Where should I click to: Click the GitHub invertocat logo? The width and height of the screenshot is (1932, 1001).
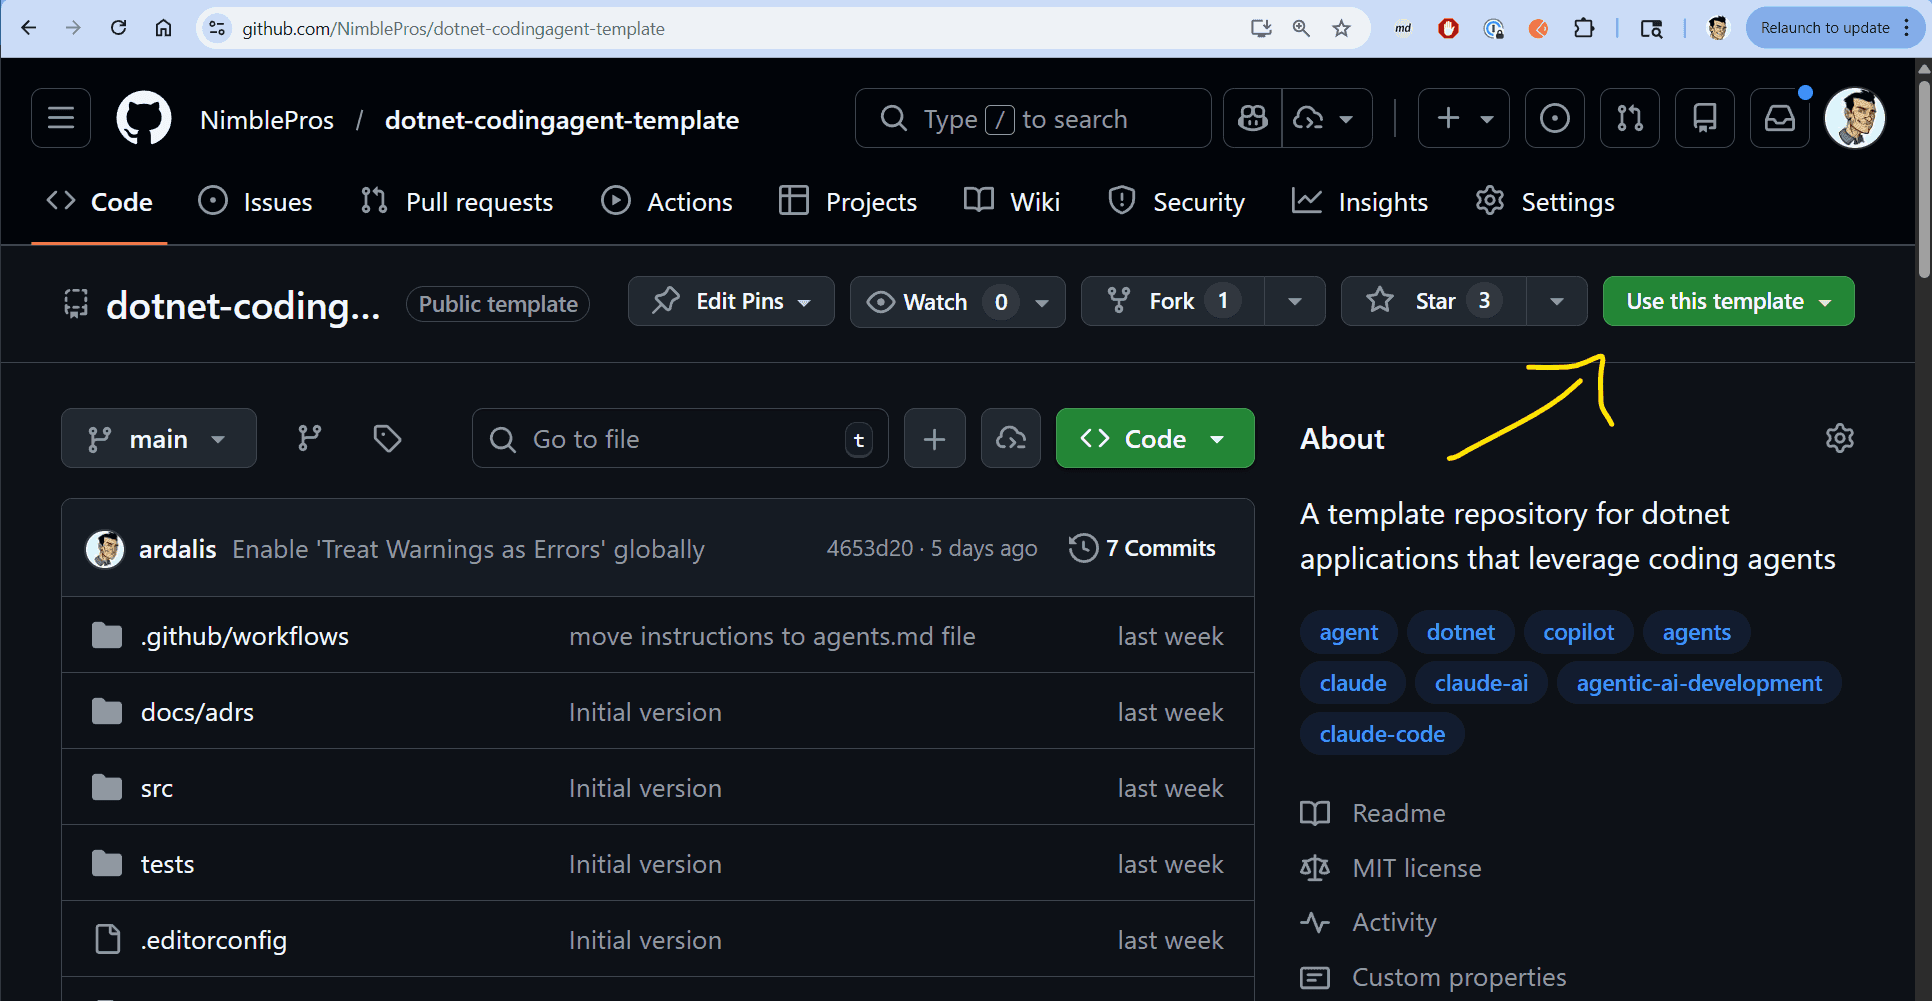pos(143,117)
